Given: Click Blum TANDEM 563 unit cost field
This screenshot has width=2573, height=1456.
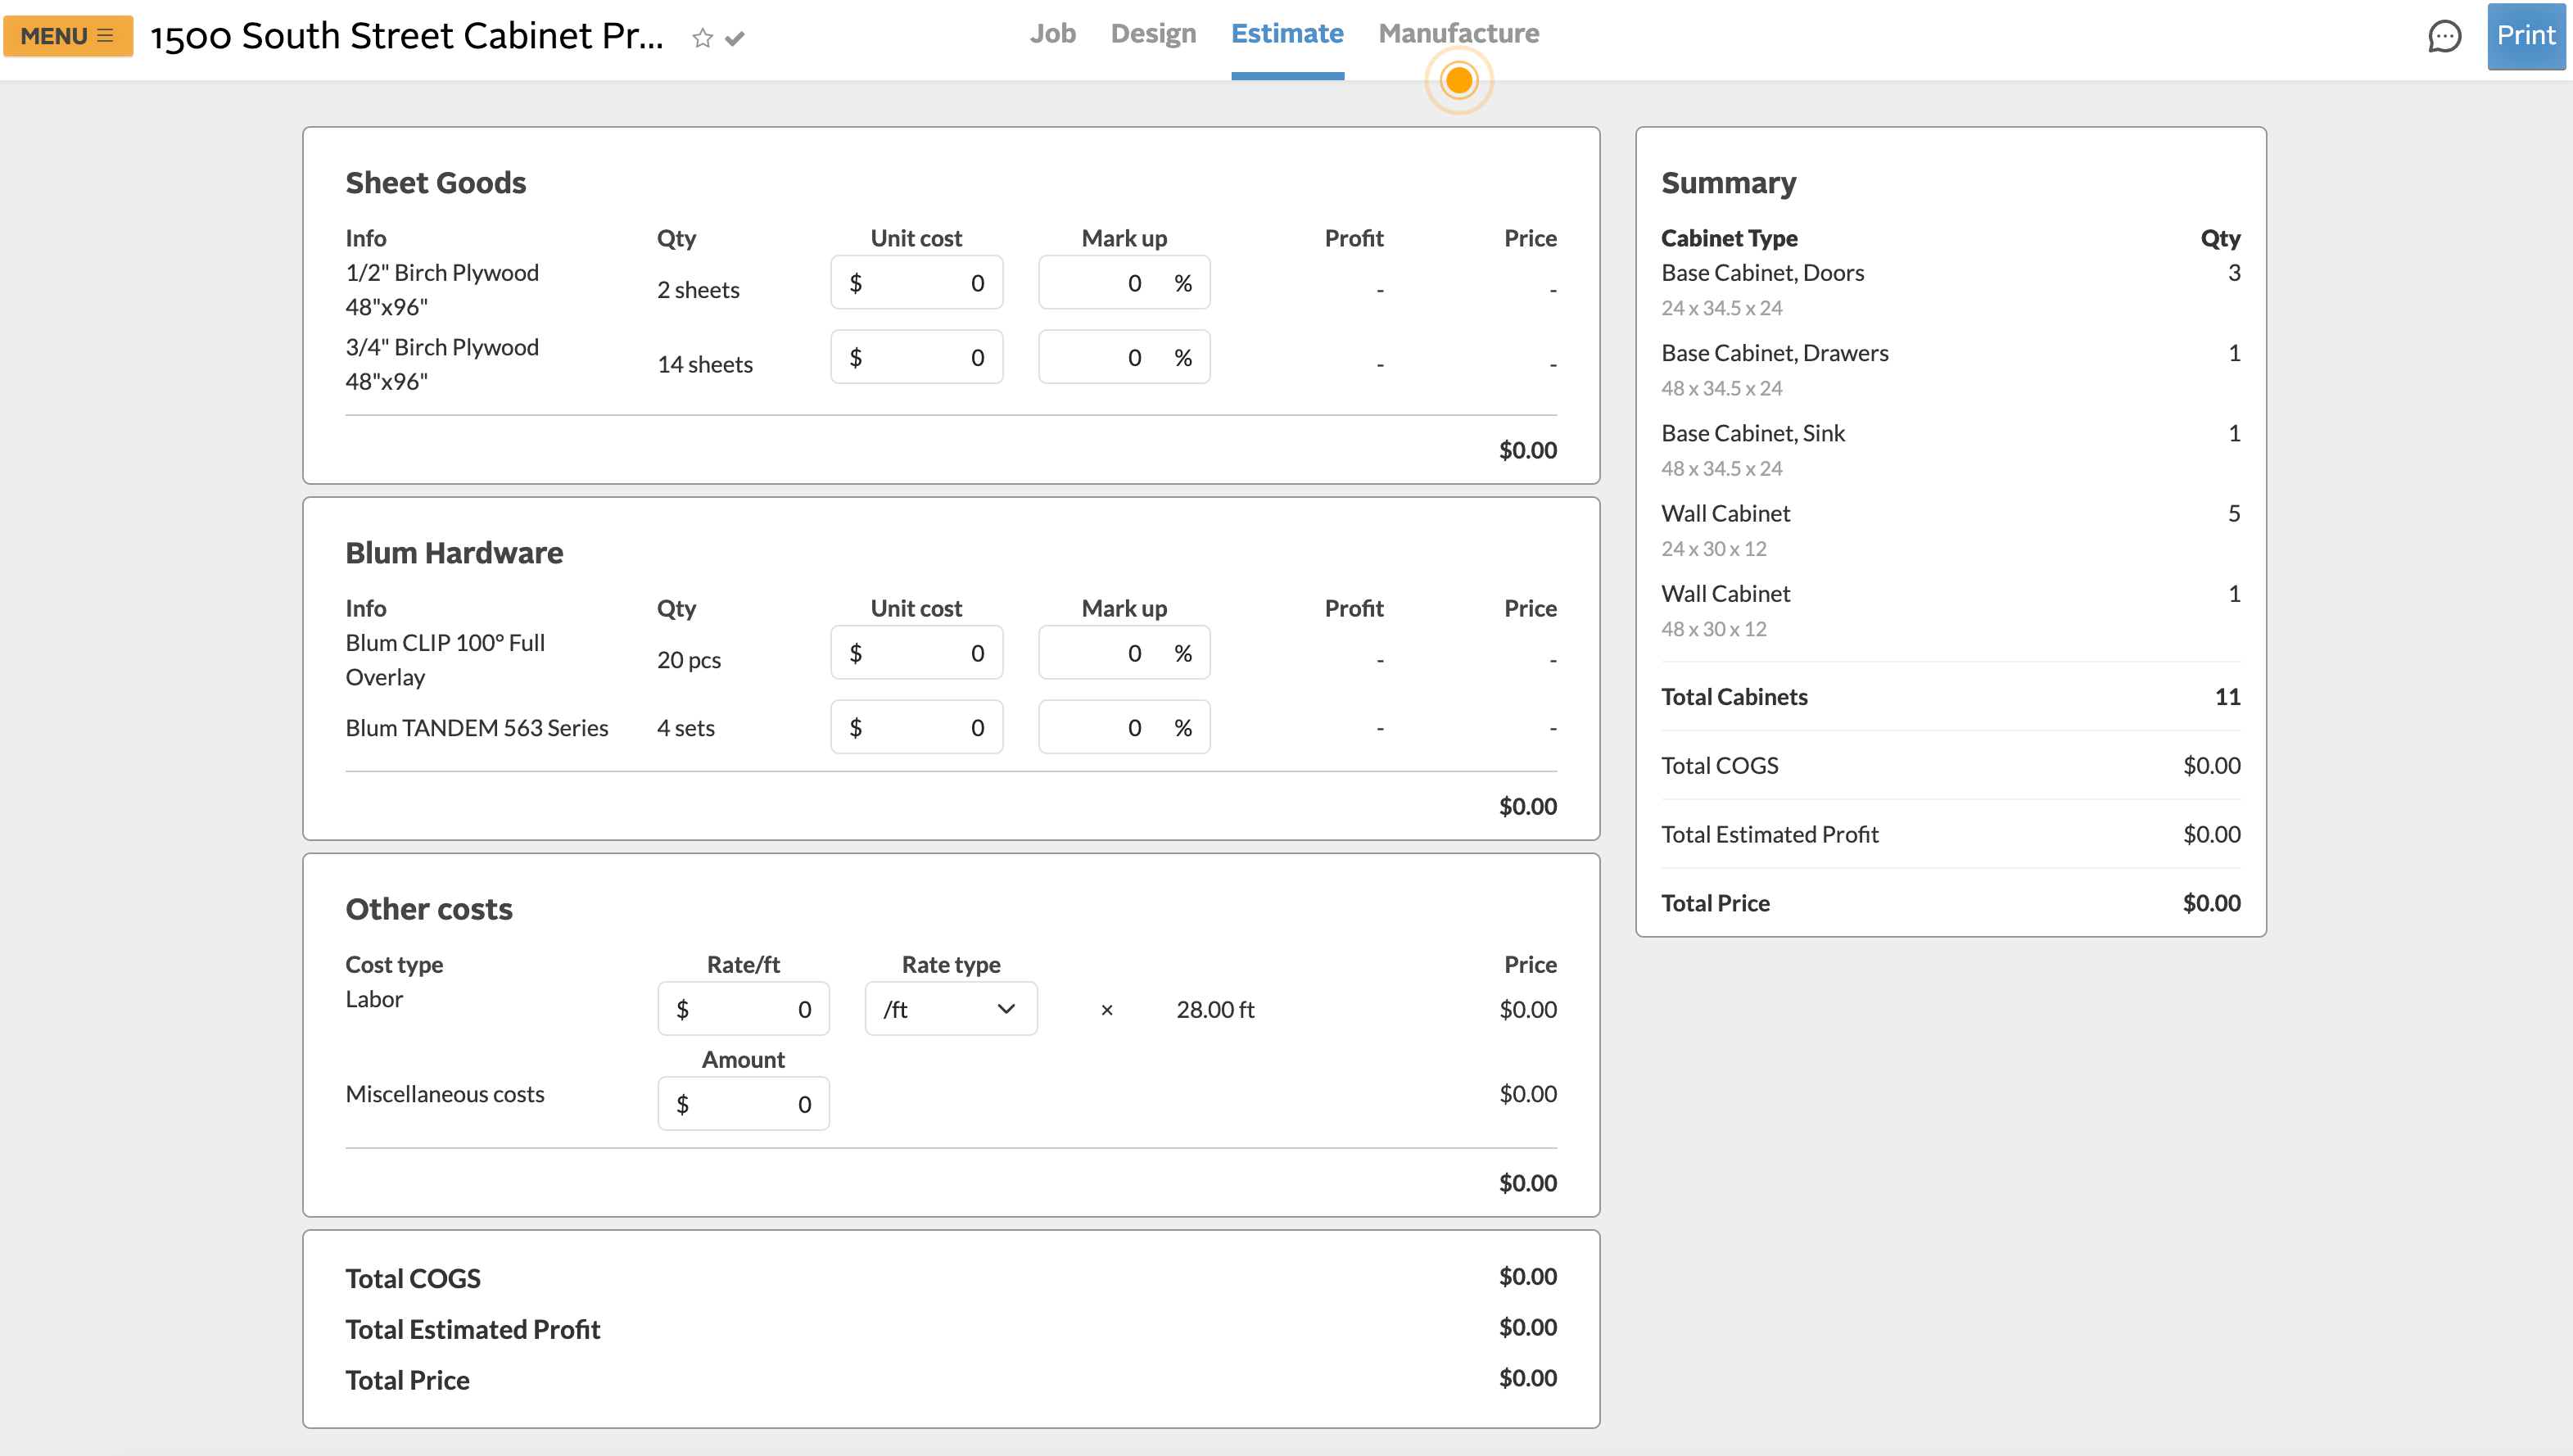Looking at the screenshot, I should point(916,727).
